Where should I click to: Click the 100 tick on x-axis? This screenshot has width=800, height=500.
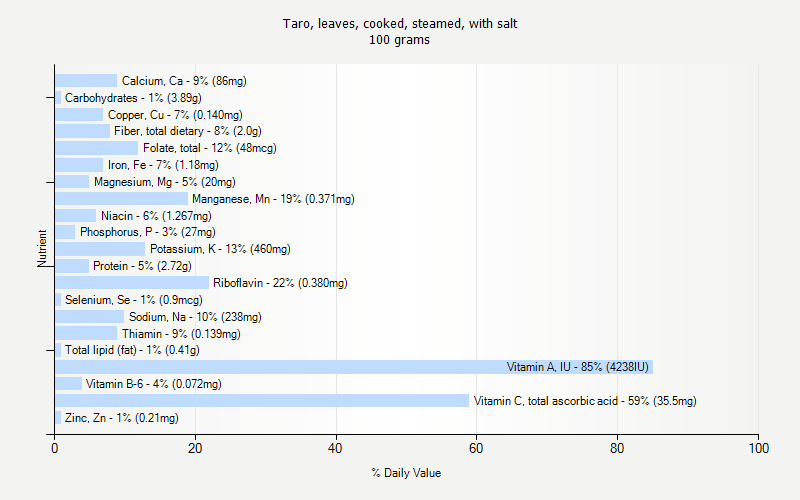click(759, 448)
